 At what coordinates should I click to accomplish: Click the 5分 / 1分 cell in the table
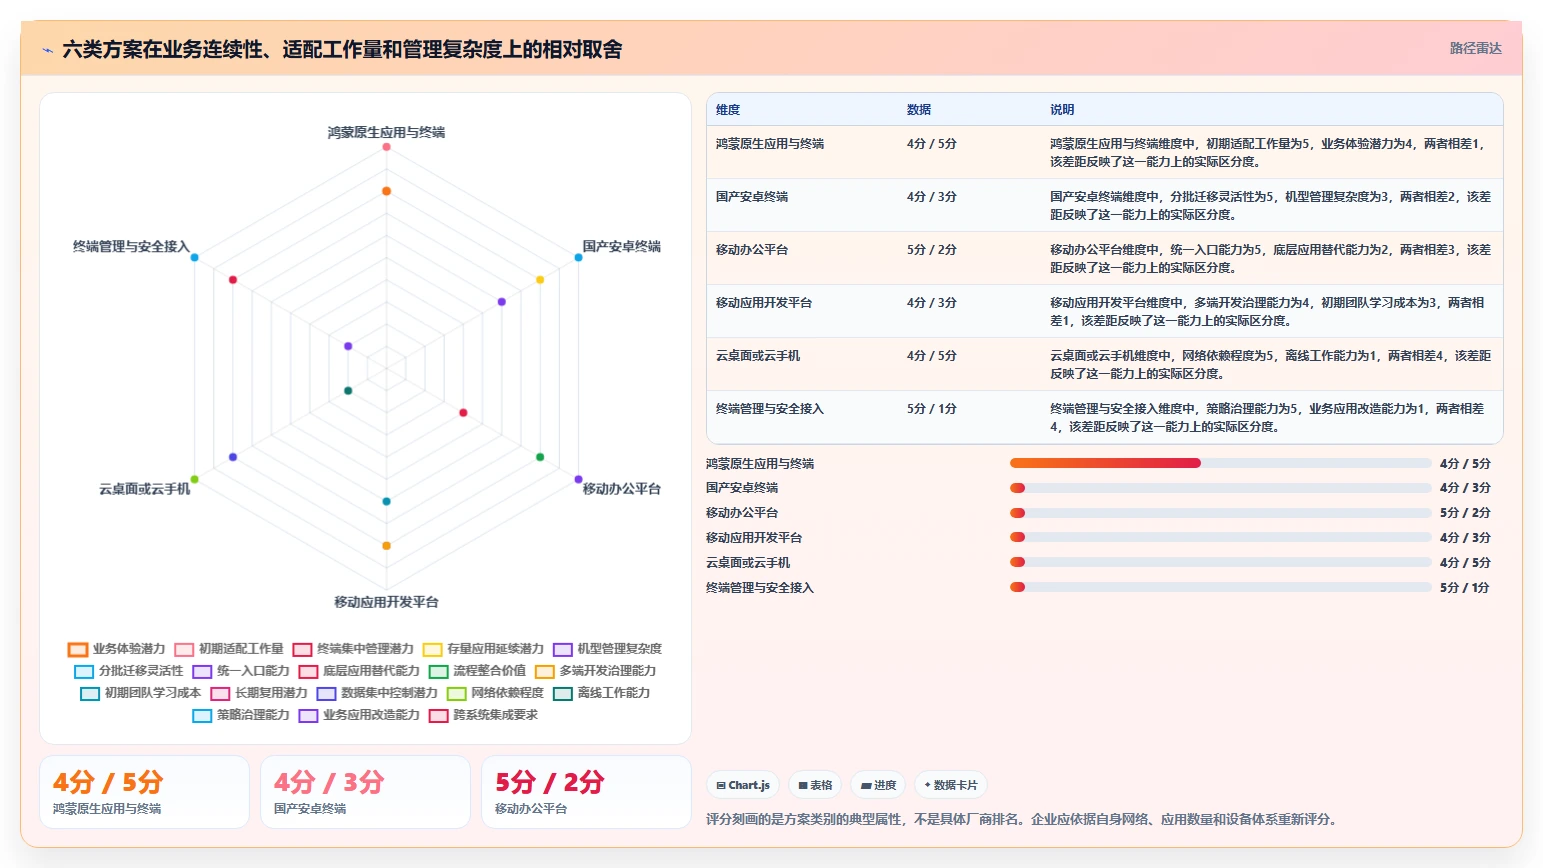(932, 409)
